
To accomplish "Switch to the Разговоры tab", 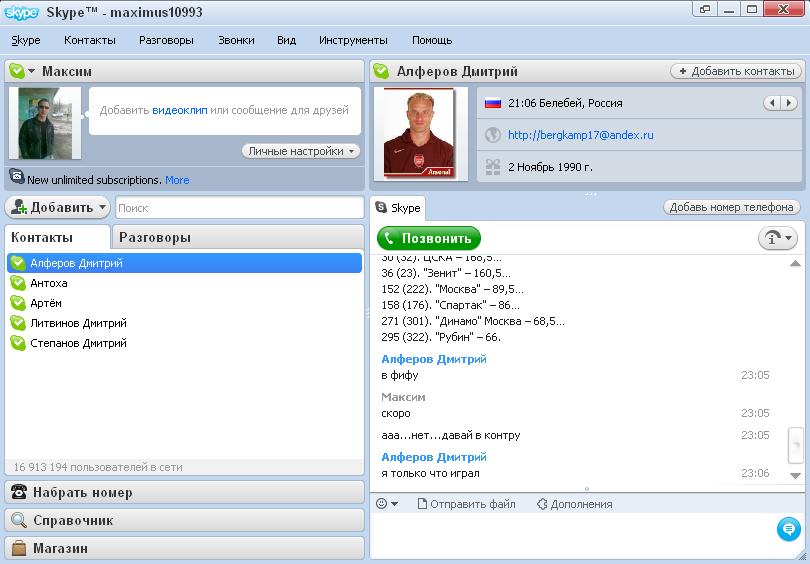I will point(238,238).
